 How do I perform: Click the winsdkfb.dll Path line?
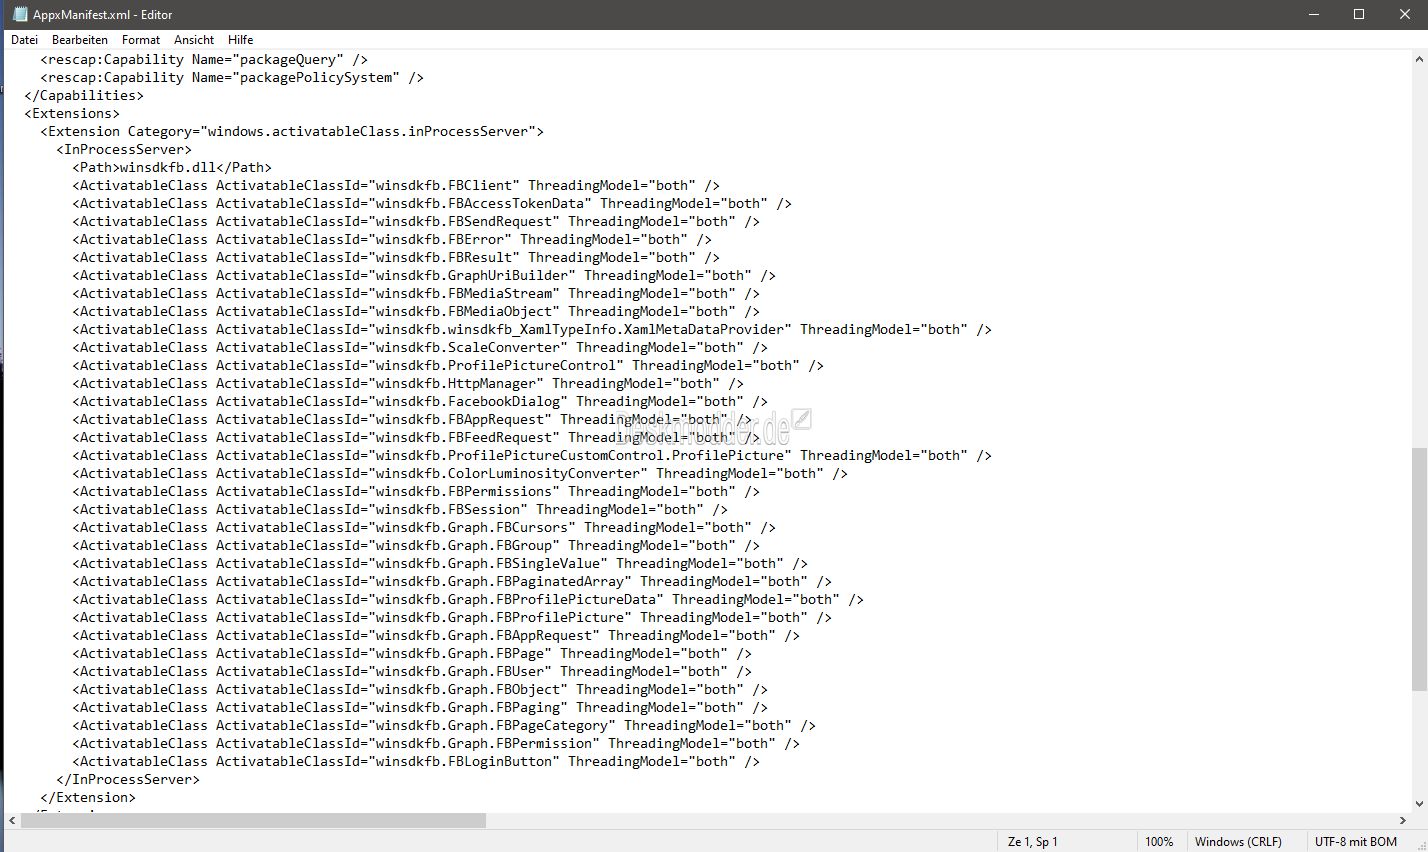[x=172, y=167]
